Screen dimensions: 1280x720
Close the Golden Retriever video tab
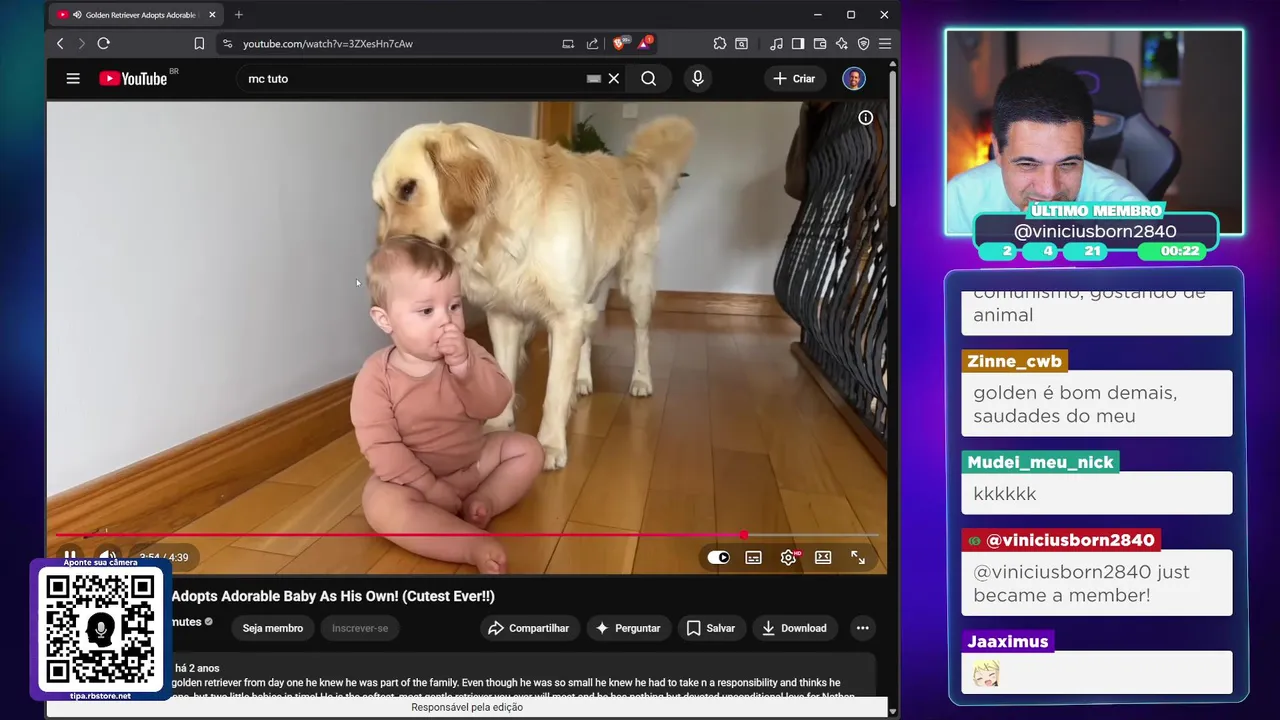tap(212, 15)
